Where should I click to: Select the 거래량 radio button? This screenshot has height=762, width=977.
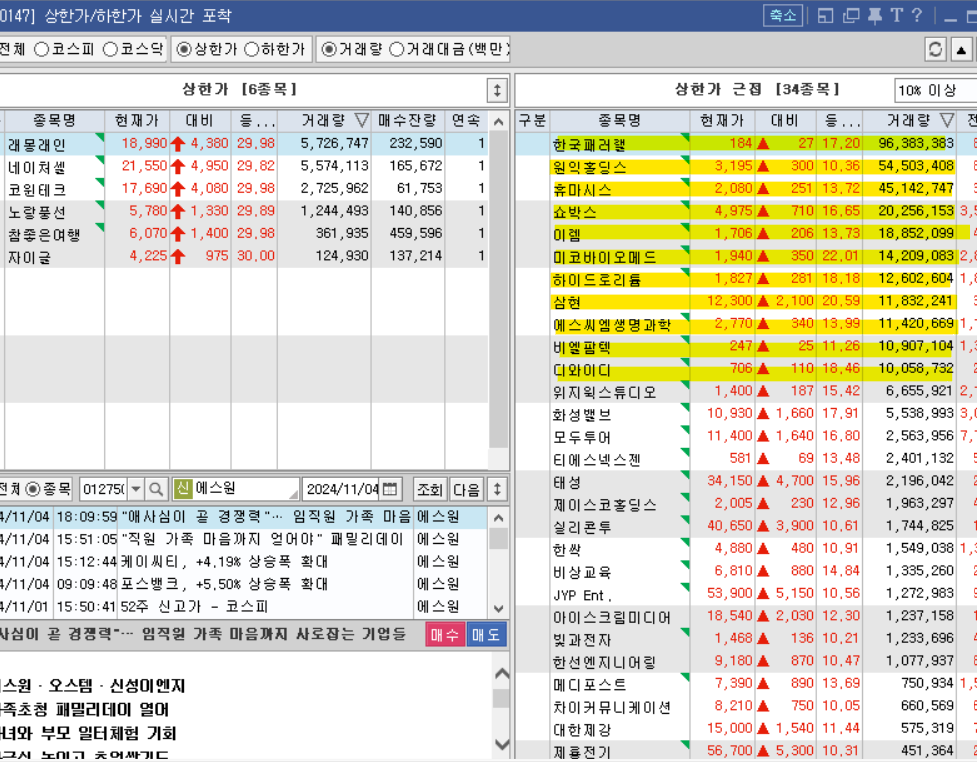(328, 49)
